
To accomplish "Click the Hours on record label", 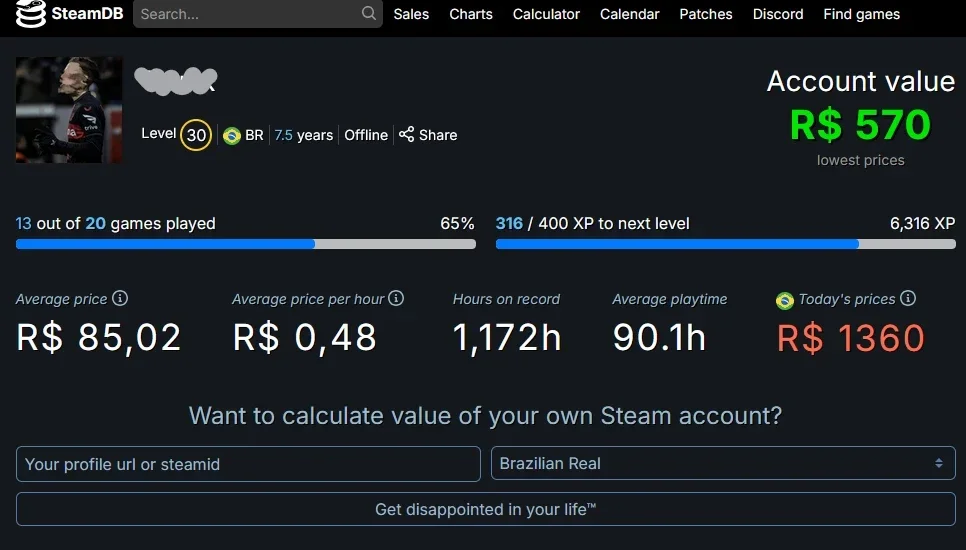I will 506,299.
